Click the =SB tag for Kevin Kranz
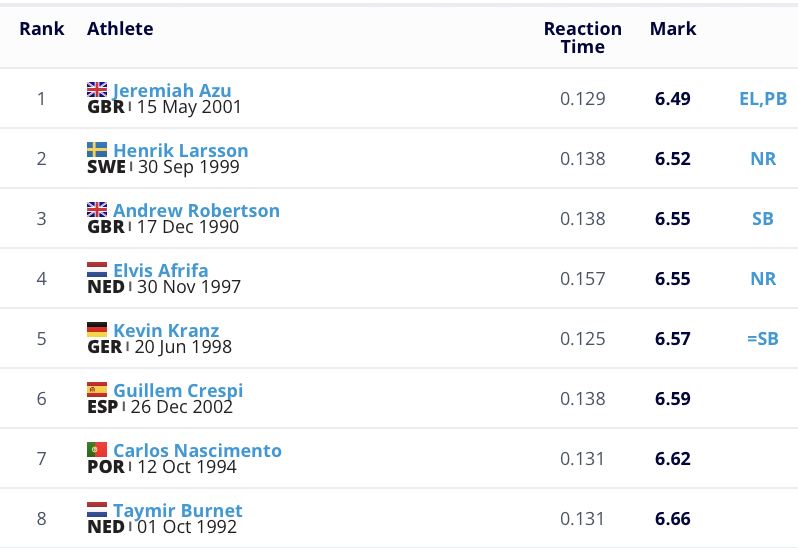 (763, 339)
